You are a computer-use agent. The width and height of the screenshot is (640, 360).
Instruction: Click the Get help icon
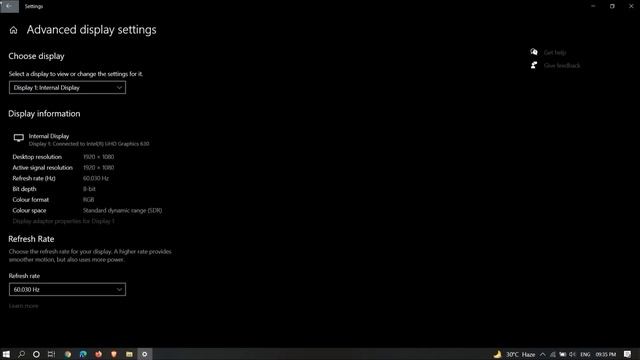(534, 52)
